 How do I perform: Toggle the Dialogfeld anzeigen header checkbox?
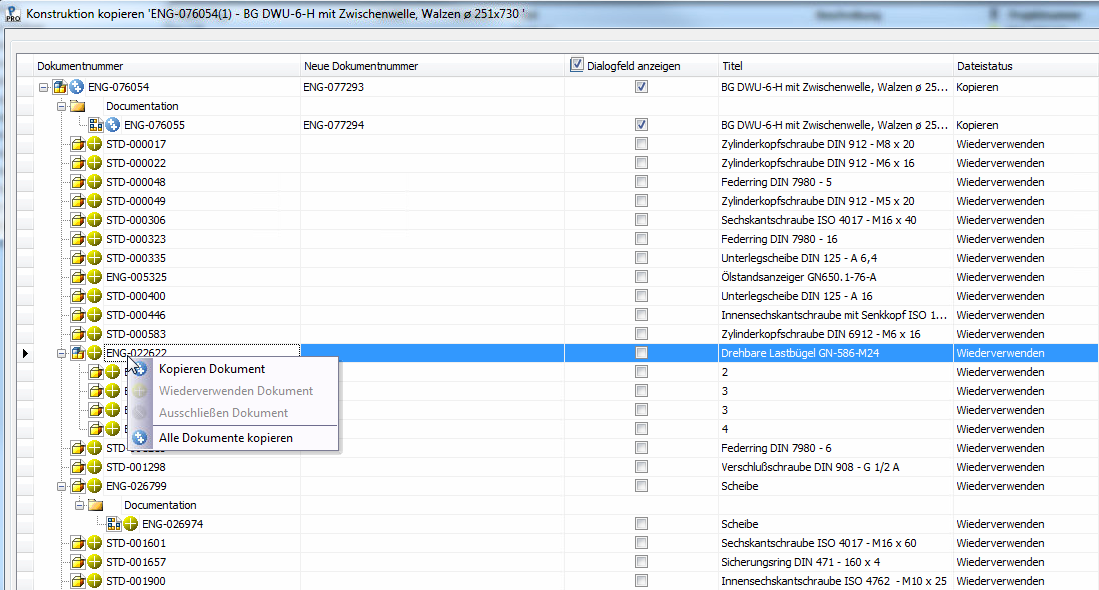point(577,66)
